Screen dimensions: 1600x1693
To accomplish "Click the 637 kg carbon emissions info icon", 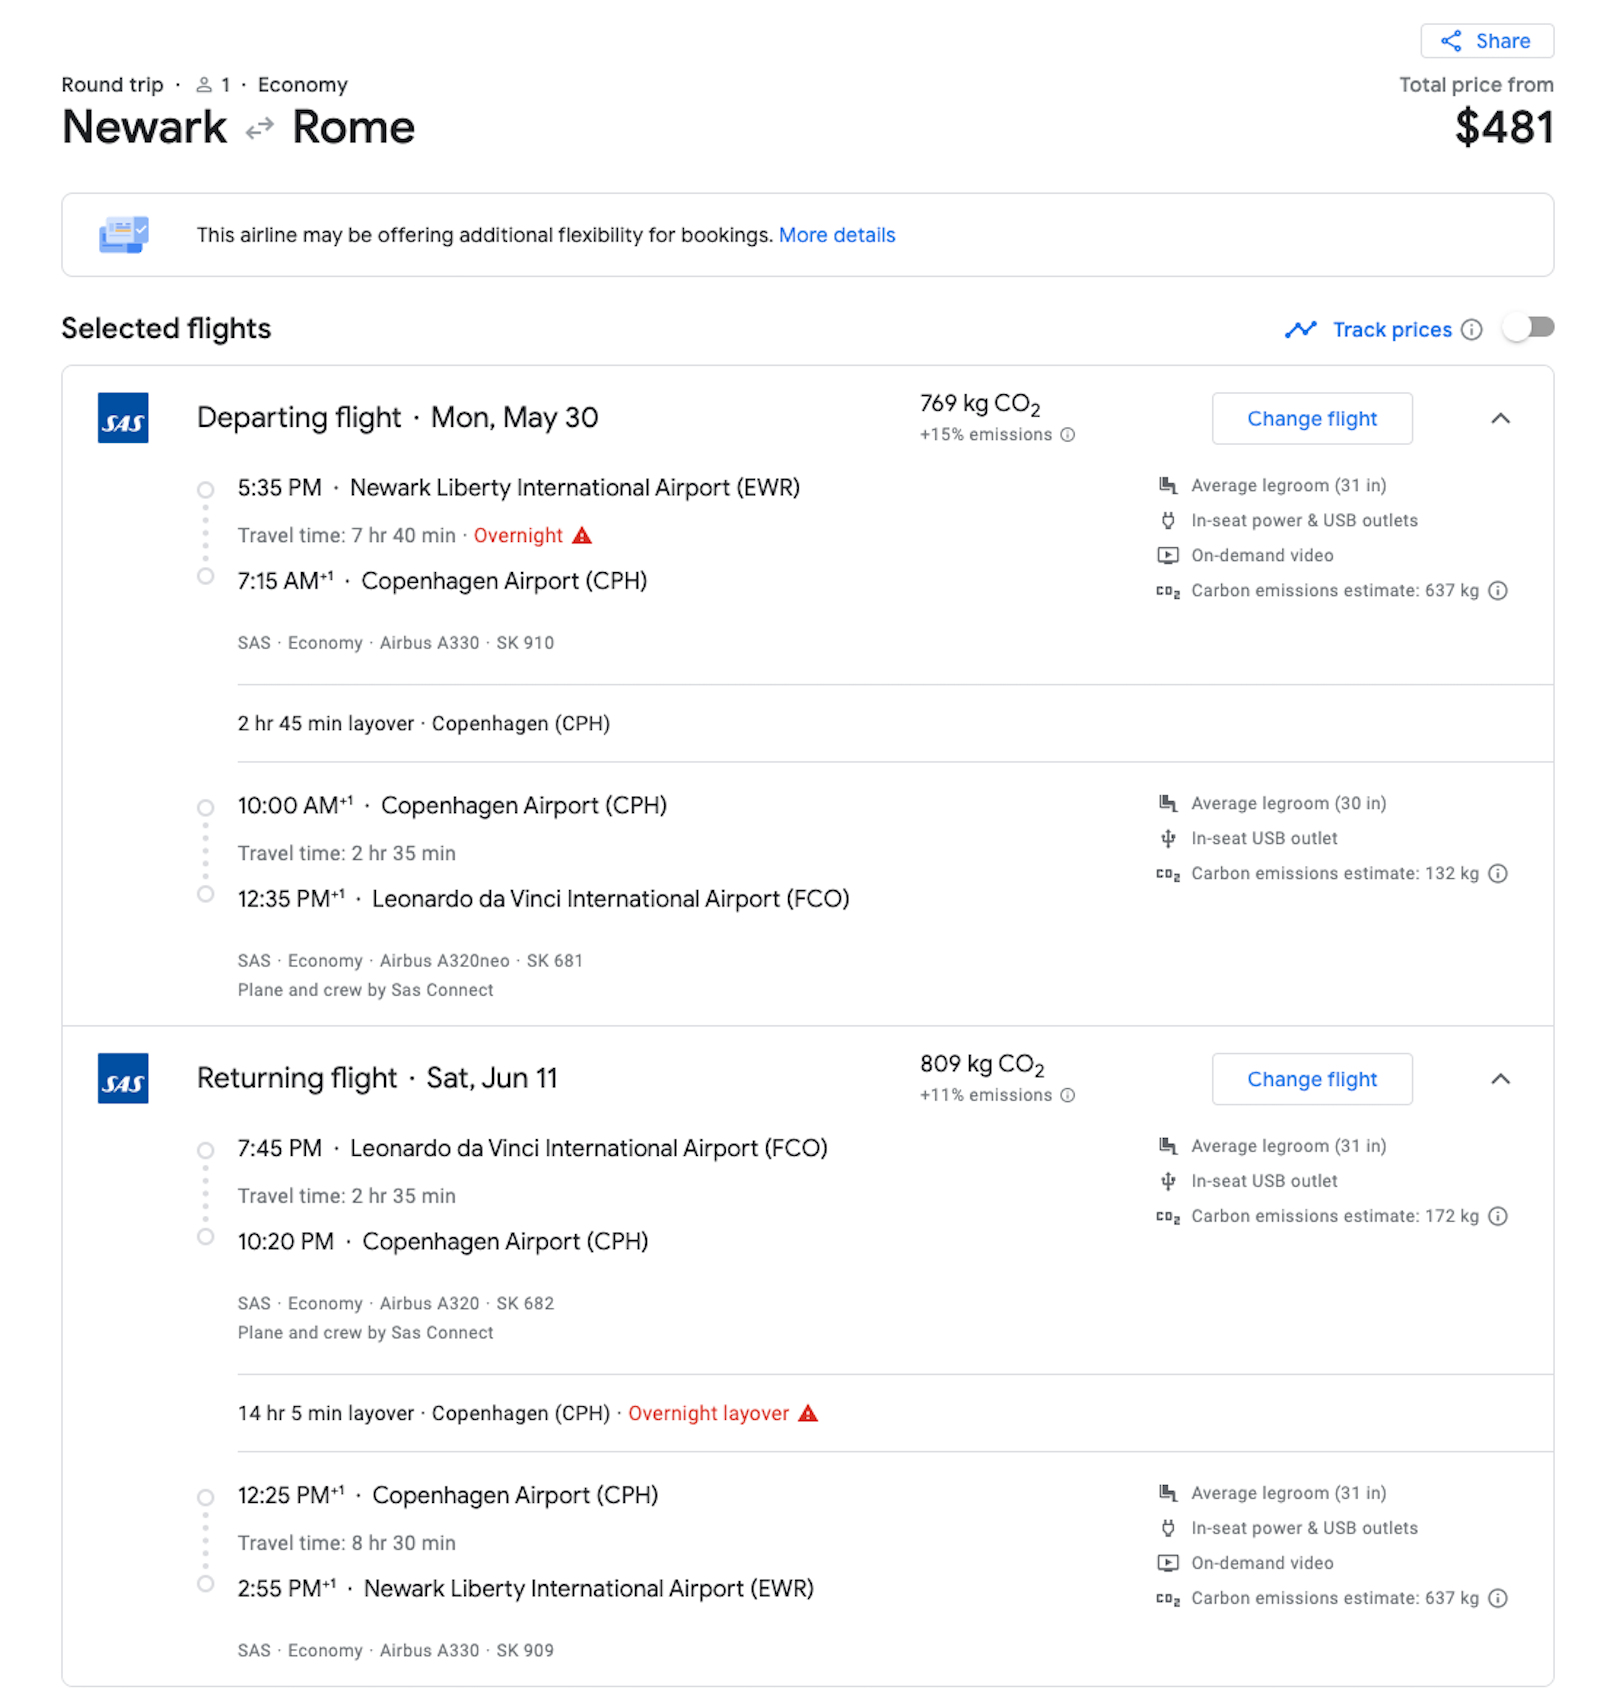I will pos(1497,591).
